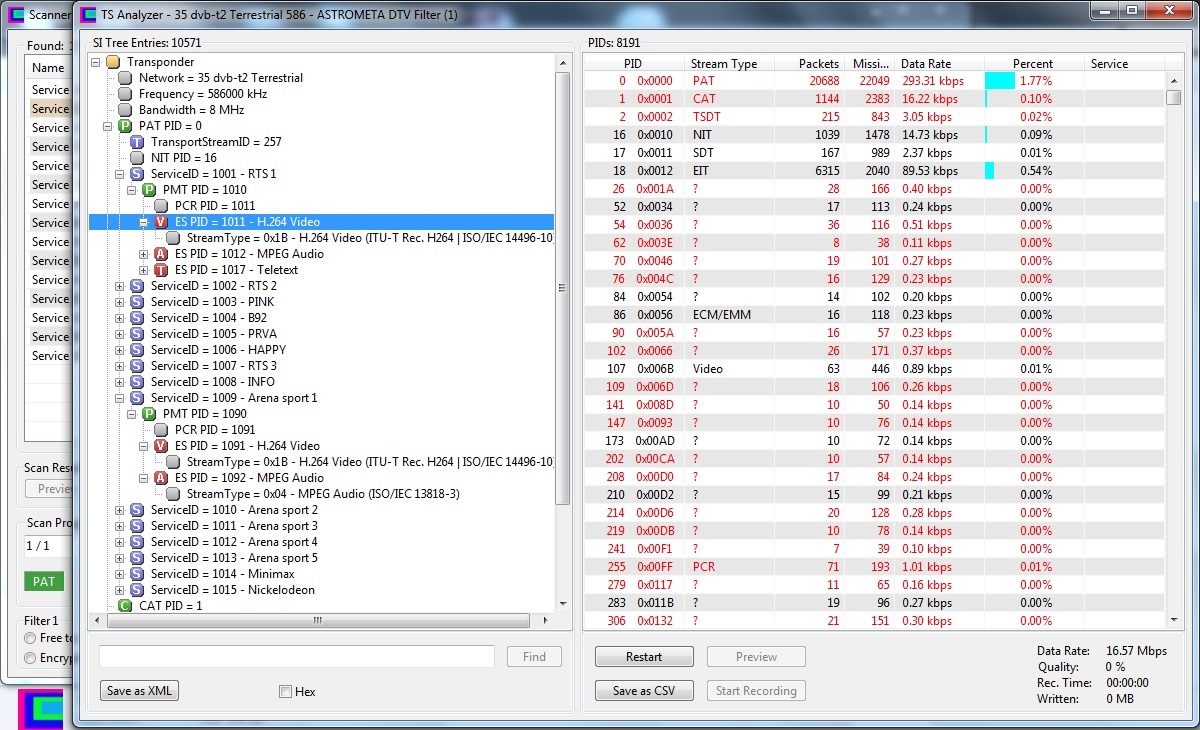Click the ServiceID = 1008 - INFO icon
The image size is (1200, 730).
tap(137, 382)
